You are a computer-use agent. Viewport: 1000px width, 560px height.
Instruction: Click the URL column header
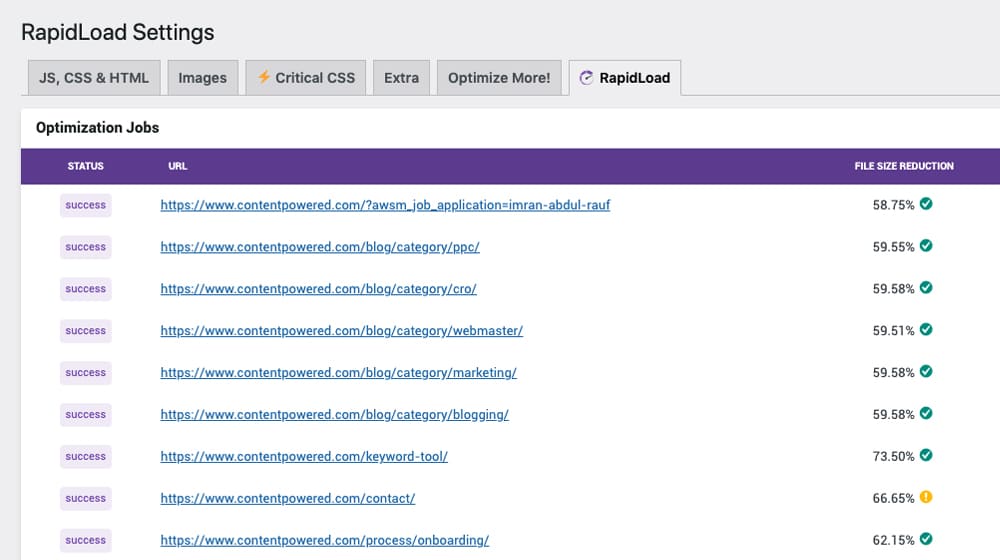click(177, 166)
